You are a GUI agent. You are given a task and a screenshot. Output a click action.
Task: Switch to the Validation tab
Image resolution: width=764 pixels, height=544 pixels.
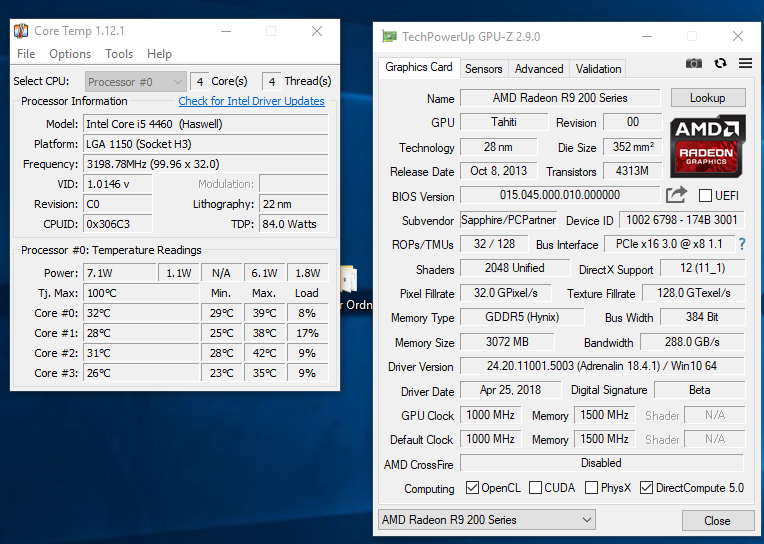(598, 69)
